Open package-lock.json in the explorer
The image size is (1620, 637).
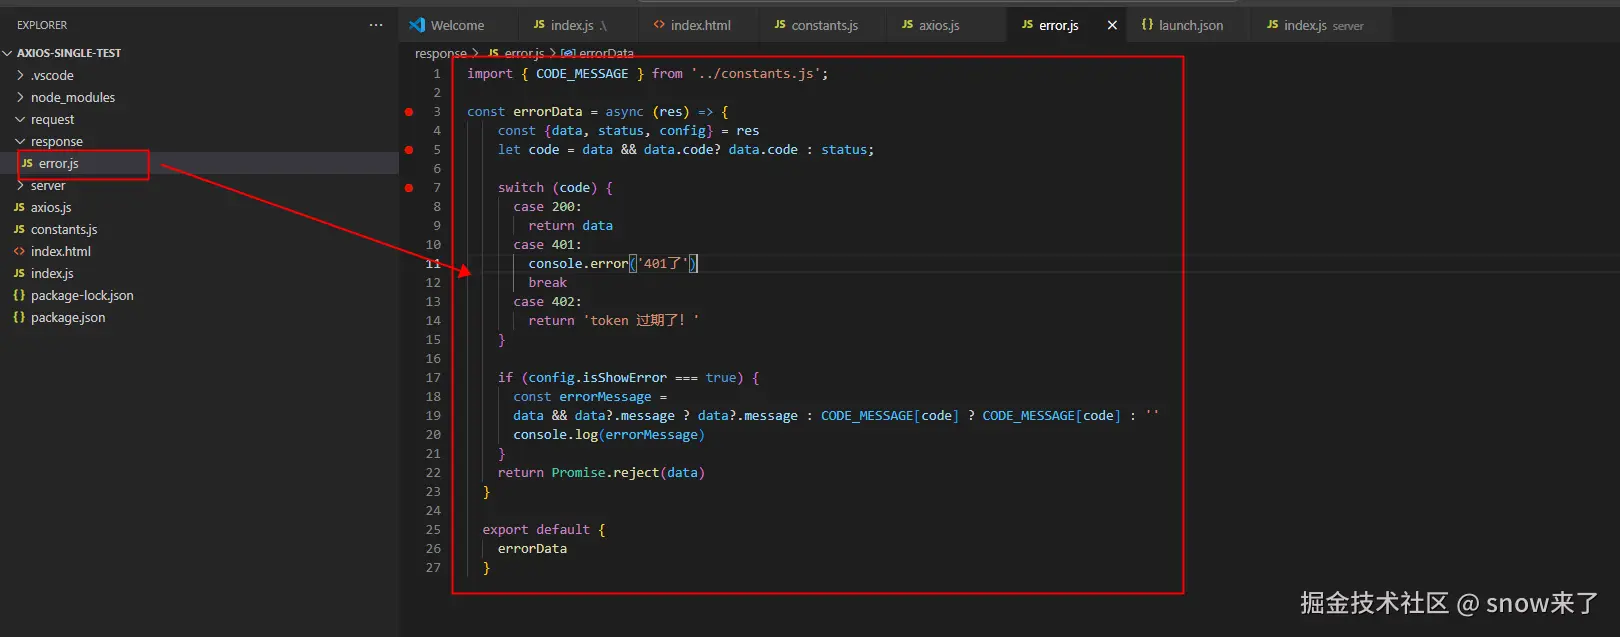point(82,295)
